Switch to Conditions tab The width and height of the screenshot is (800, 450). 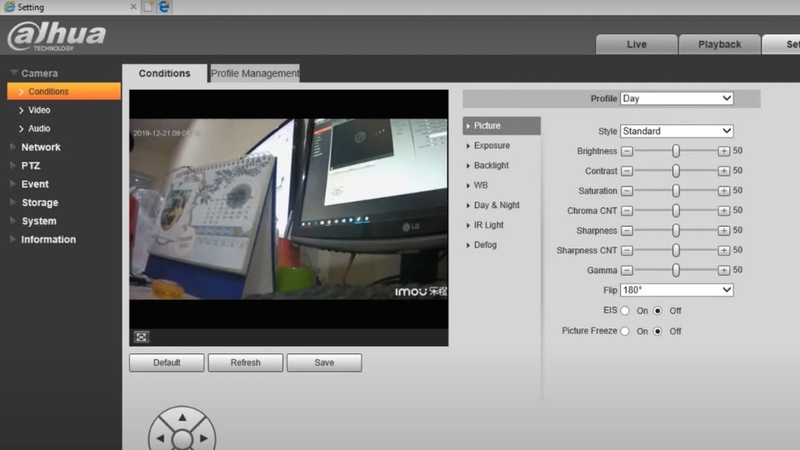click(164, 73)
